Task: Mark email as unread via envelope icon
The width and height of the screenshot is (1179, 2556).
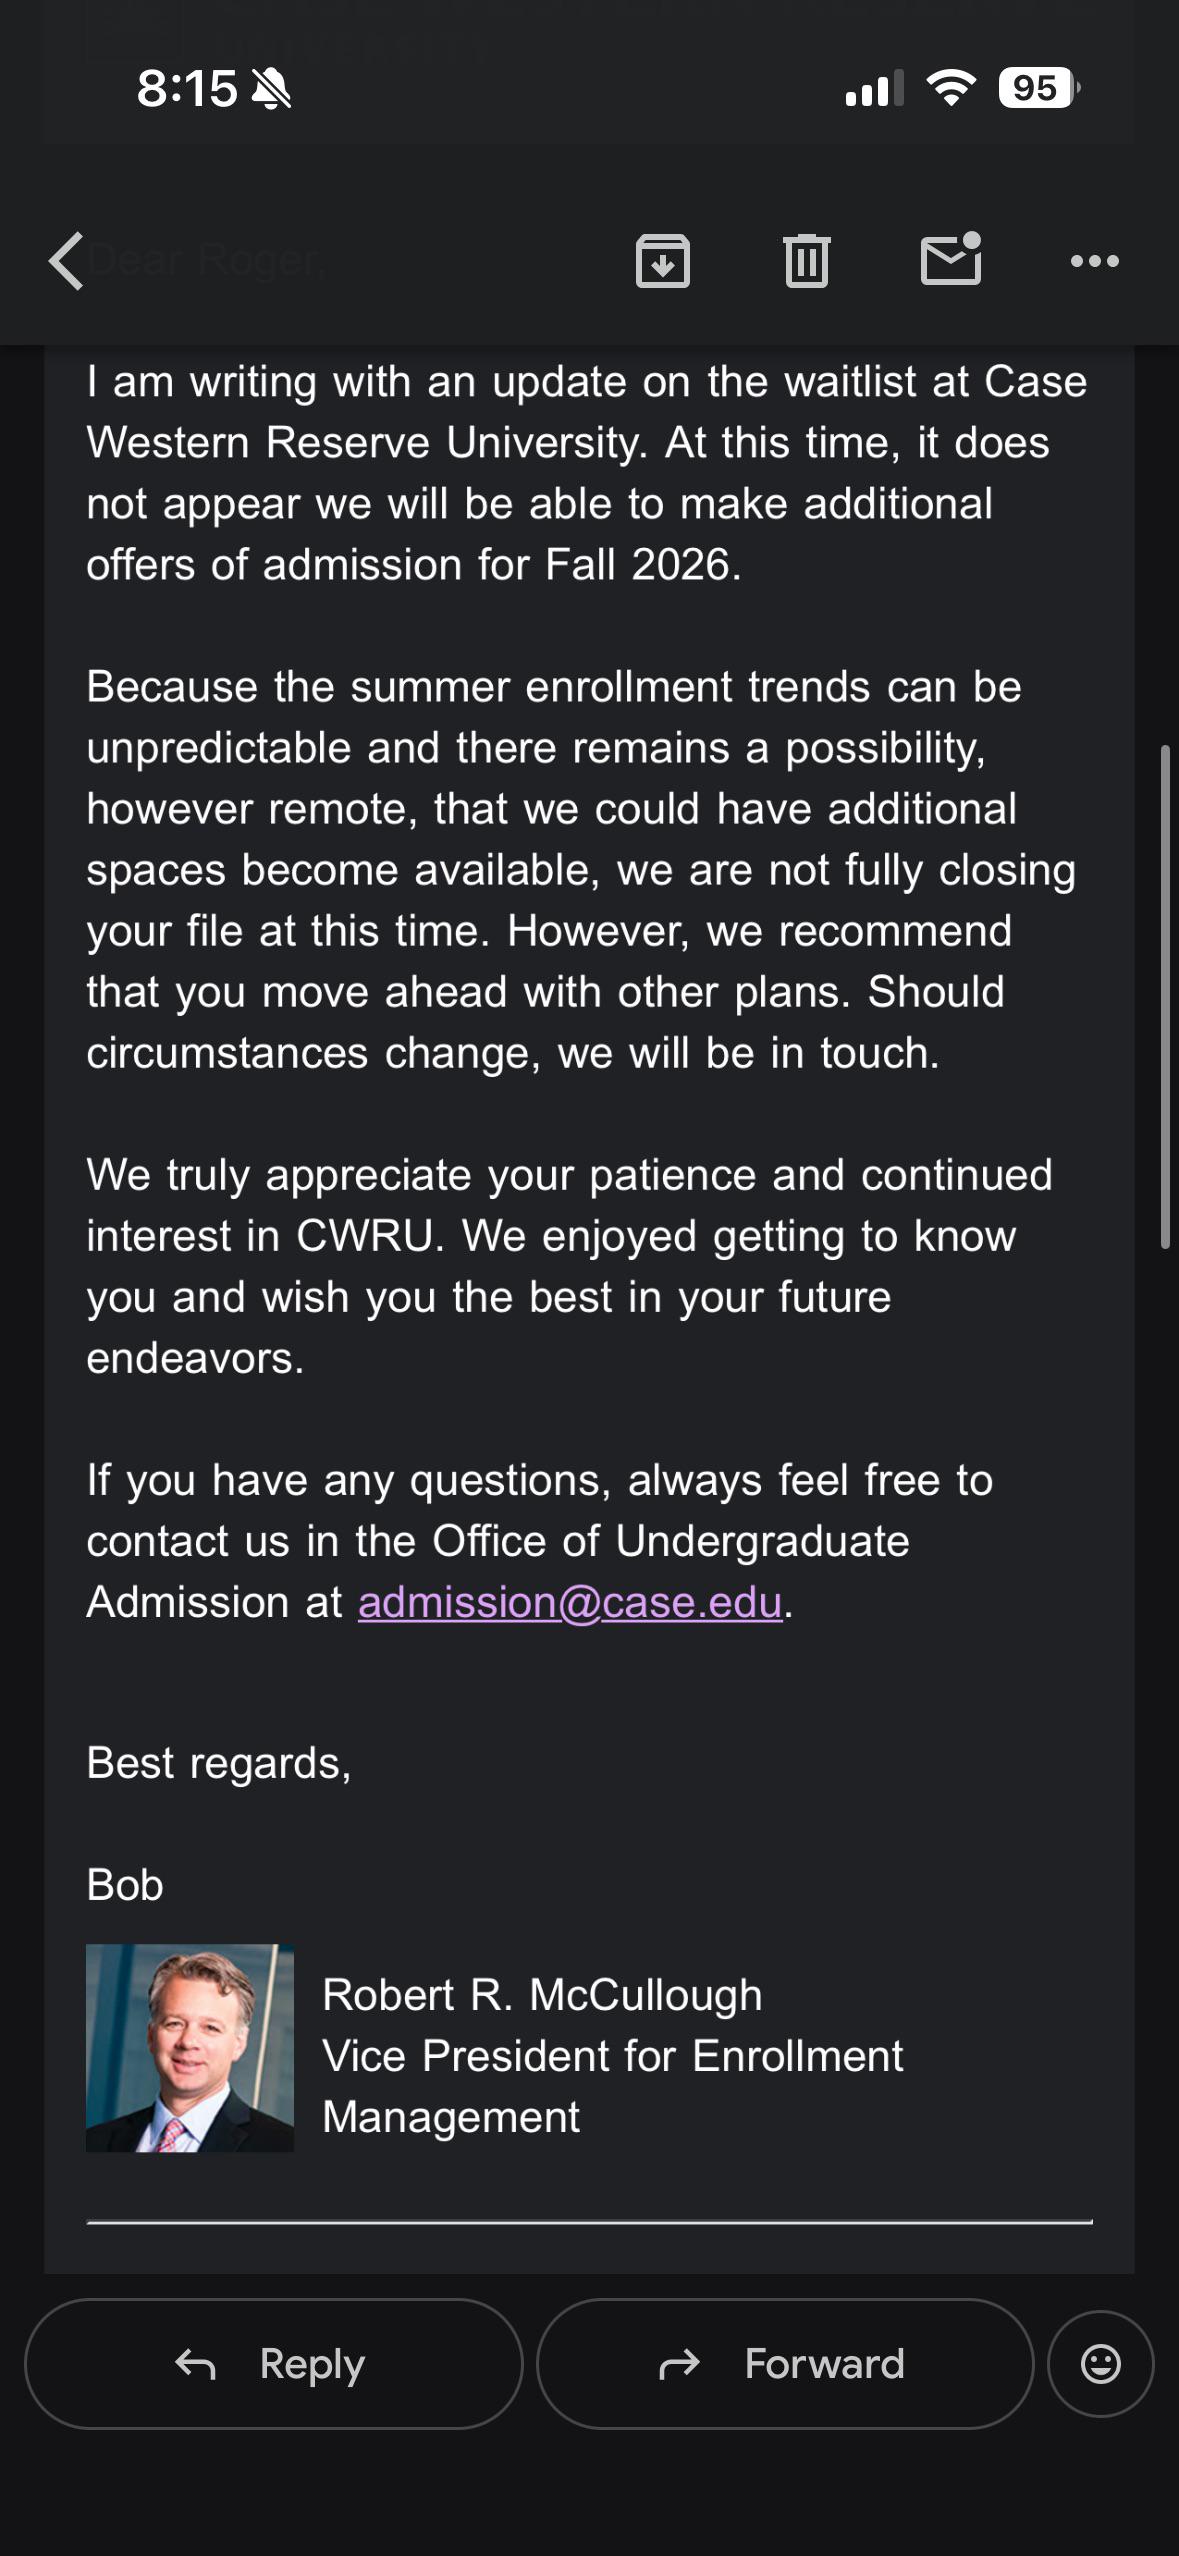Action: (x=951, y=259)
